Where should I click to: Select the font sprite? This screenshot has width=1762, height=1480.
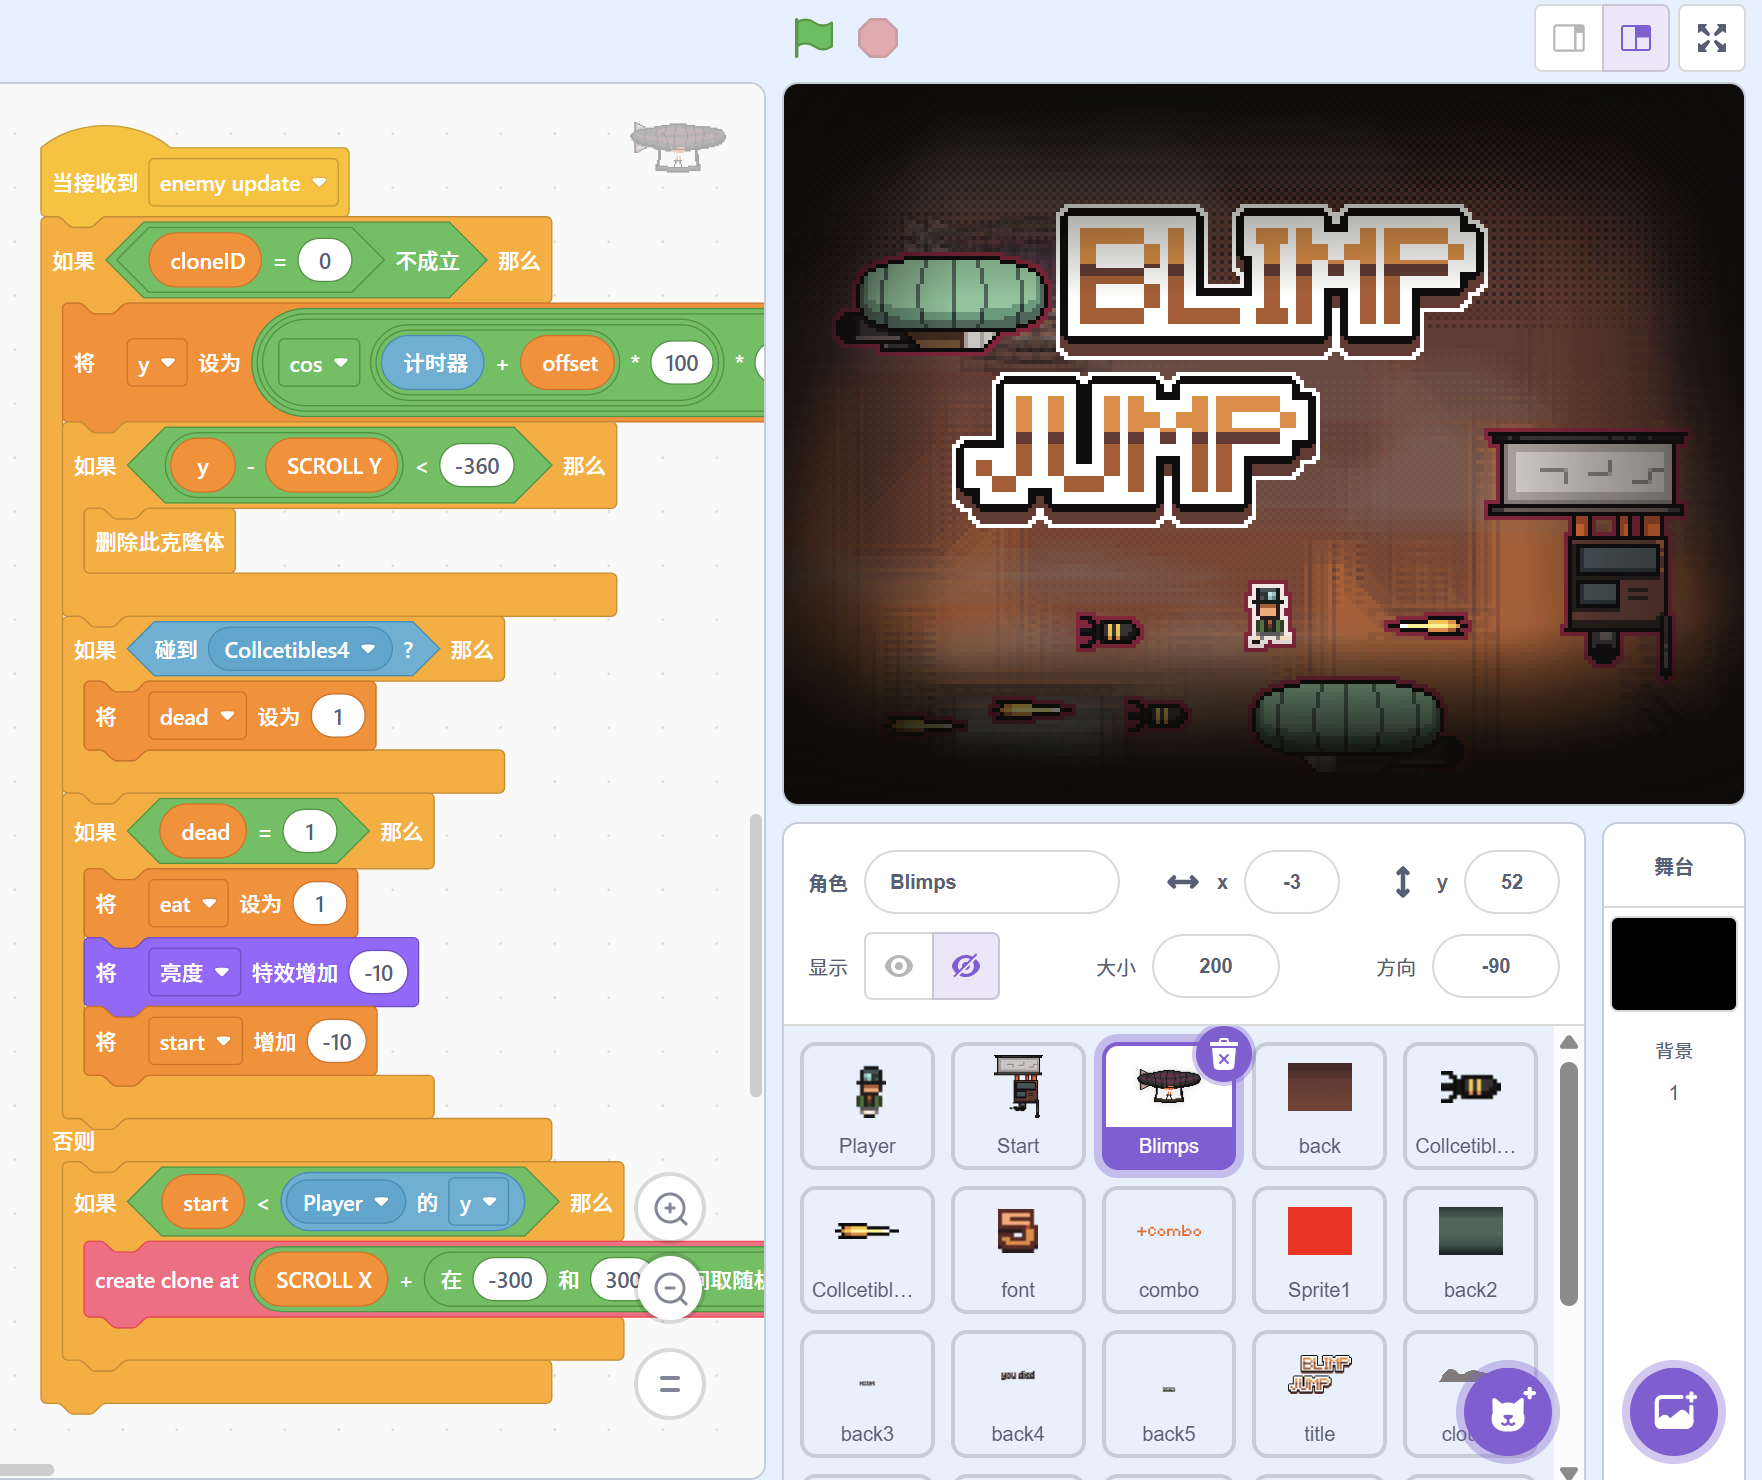(1018, 1249)
